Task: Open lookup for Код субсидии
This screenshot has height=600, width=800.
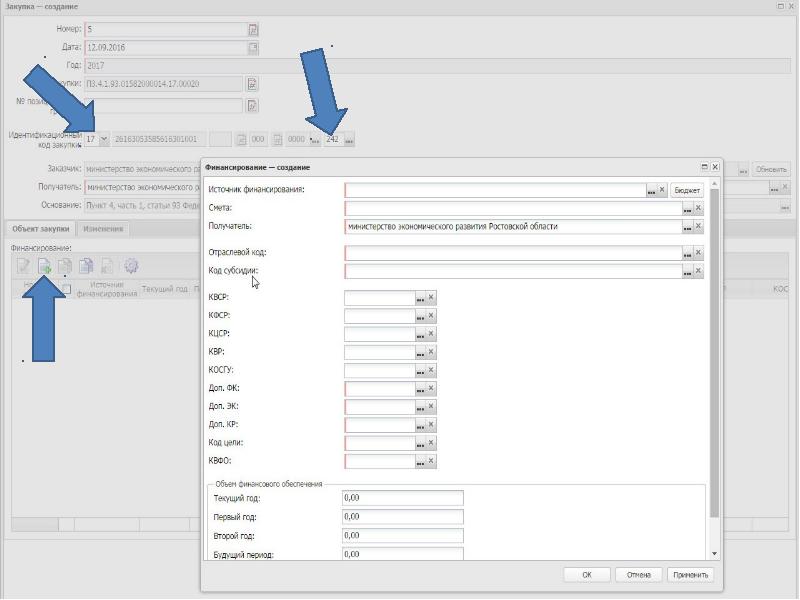Action: pyautogui.click(x=688, y=271)
